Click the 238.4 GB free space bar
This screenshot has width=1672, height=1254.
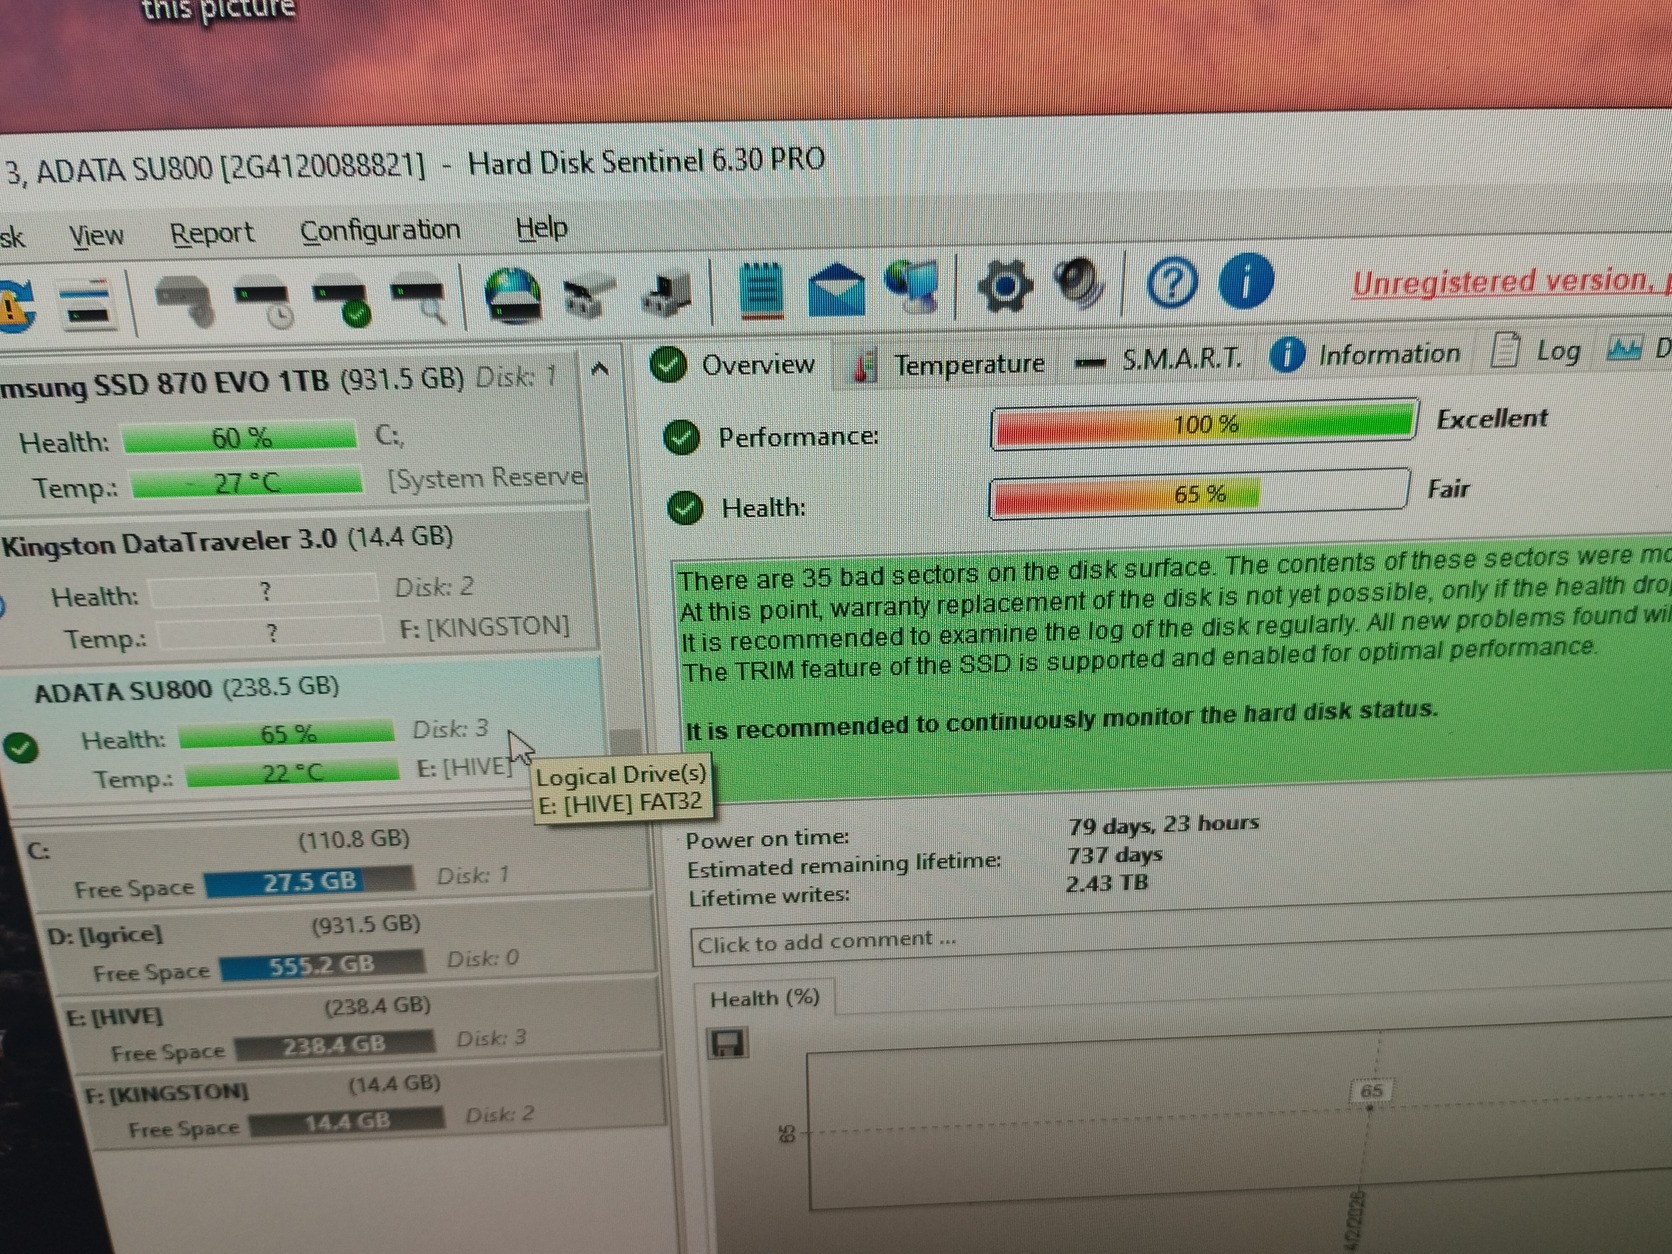point(334,1045)
